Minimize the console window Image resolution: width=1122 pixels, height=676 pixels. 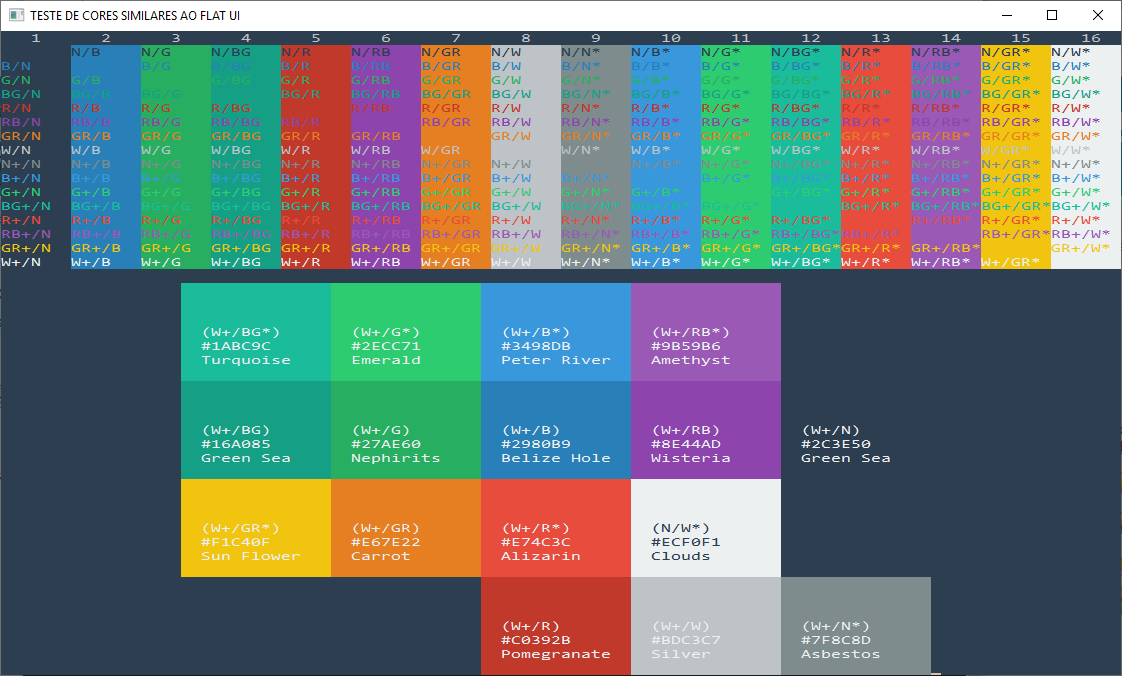click(1006, 15)
